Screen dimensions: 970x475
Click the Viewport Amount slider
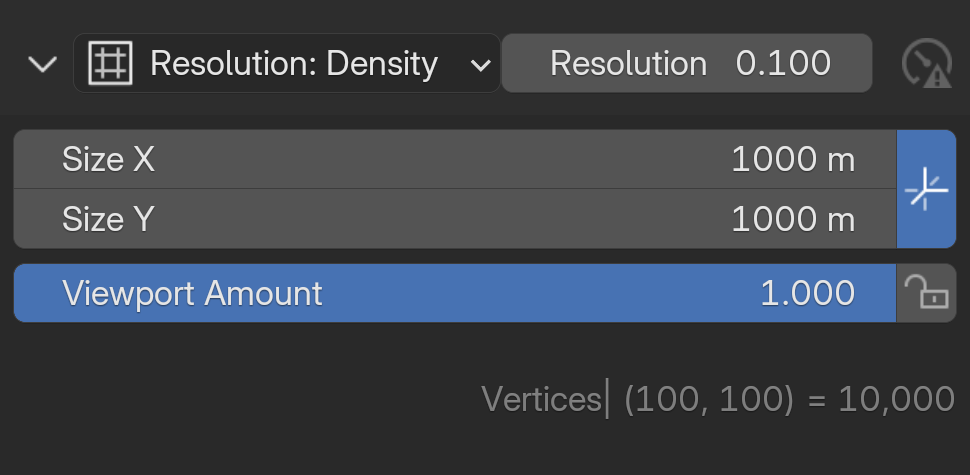455,293
